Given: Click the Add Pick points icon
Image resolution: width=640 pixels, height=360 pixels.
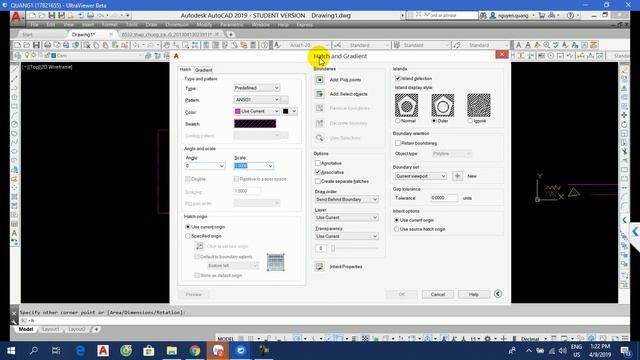Looking at the screenshot, I should [x=320, y=80].
